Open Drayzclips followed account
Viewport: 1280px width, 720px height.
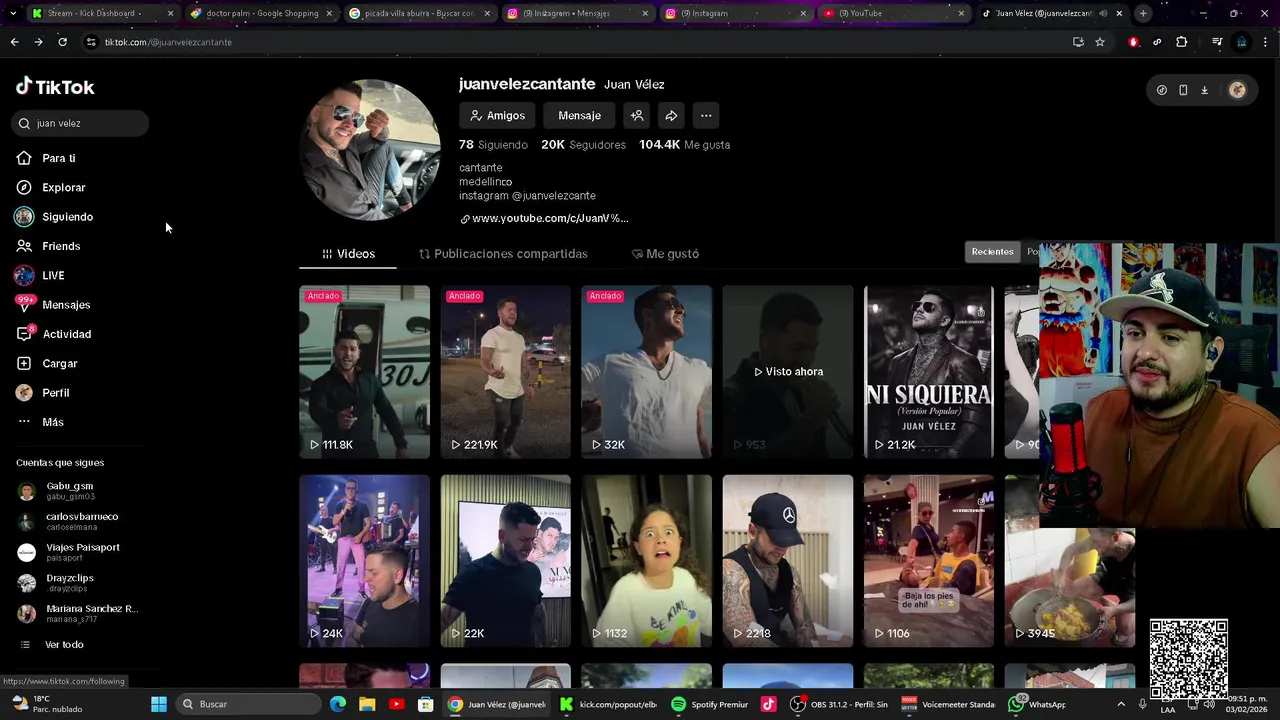pyautogui.click(x=70, y=583)
